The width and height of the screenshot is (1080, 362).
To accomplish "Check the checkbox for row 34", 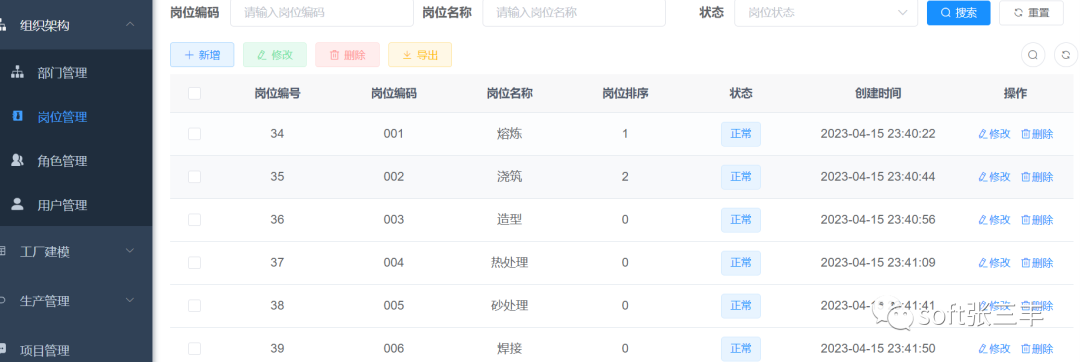I will coord(194,134).
